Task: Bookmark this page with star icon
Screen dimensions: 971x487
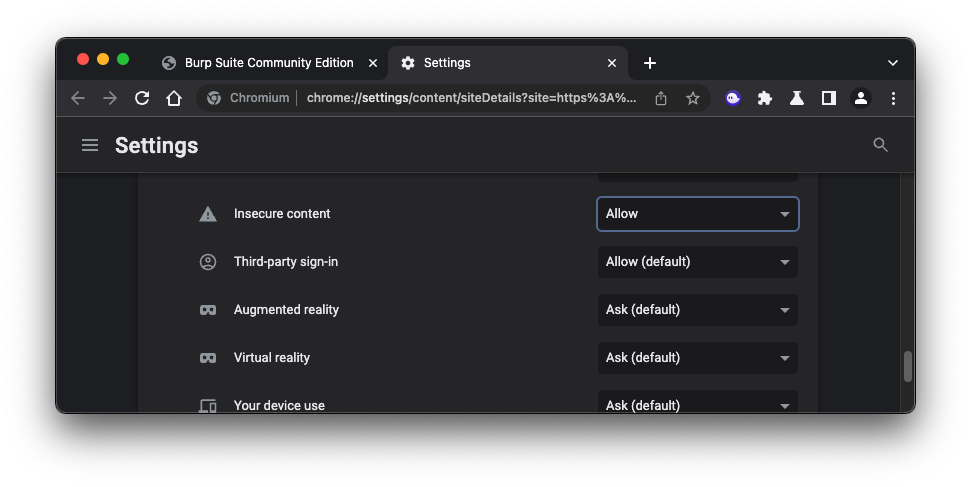Action: point(692,98)
